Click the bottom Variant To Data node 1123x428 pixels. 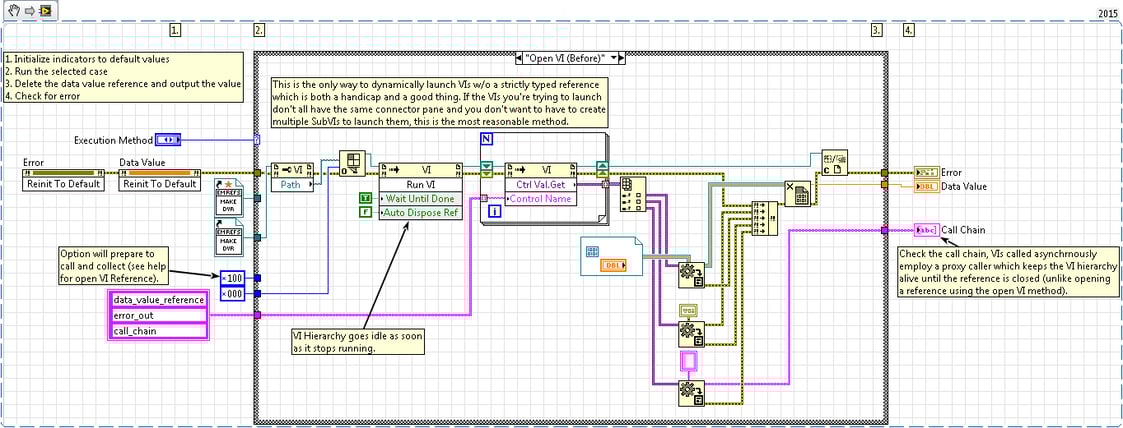[689, 391]
